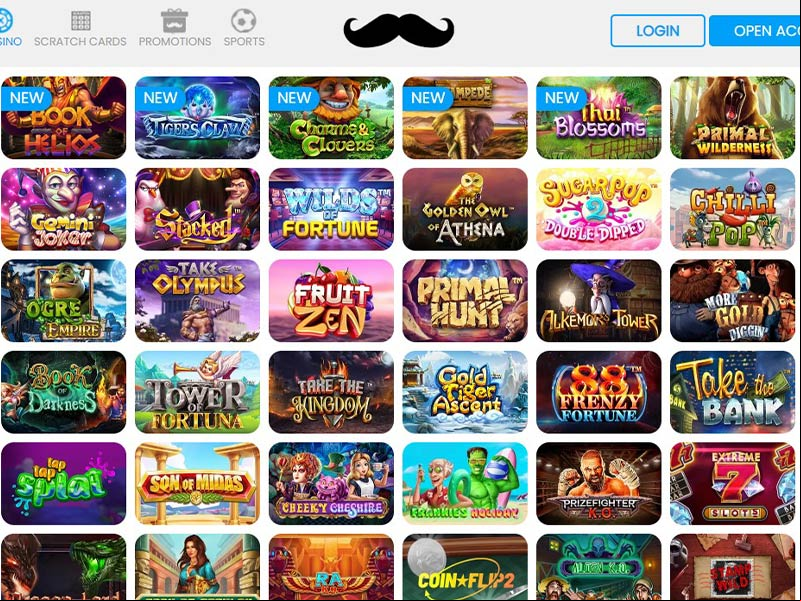Select the Fruit Zen game tile

(331, 300)
